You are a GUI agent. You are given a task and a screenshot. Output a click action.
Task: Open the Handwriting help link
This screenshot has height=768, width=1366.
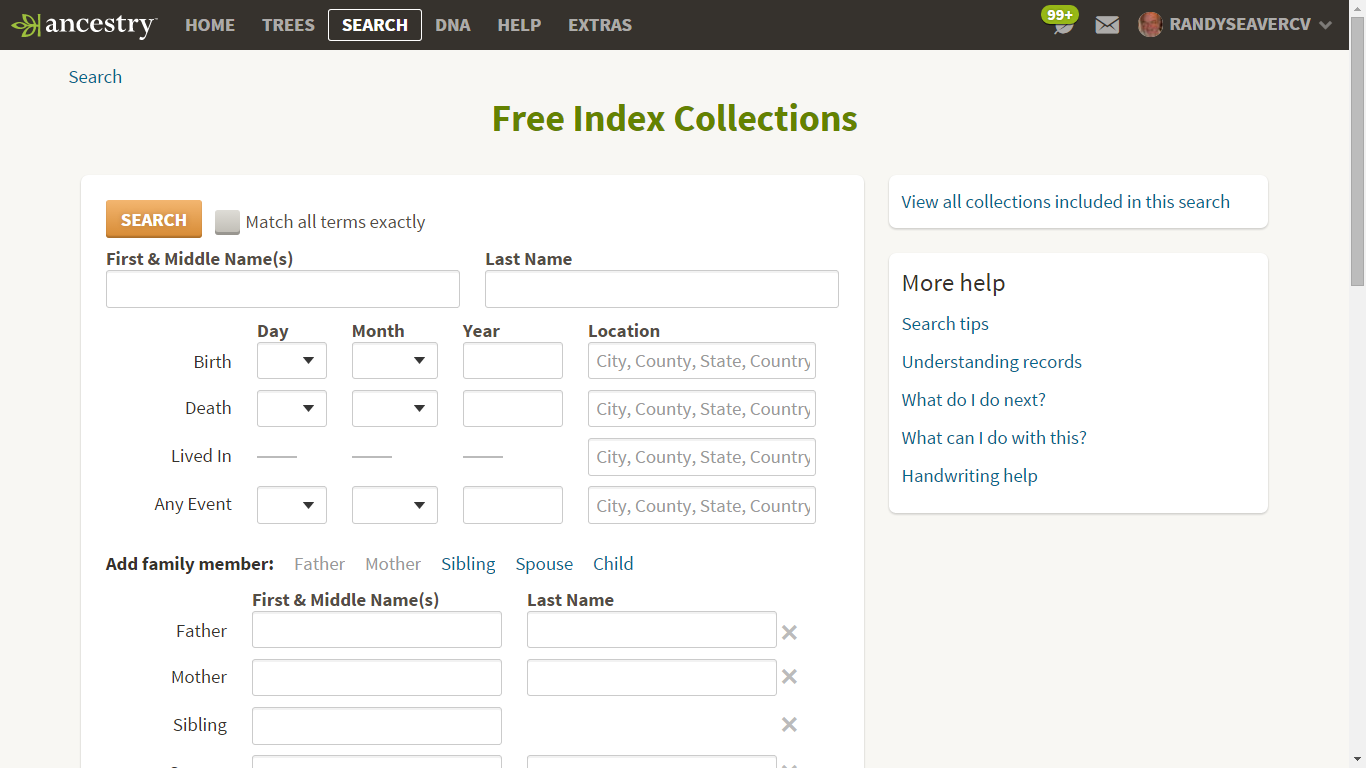pos(969,475)
